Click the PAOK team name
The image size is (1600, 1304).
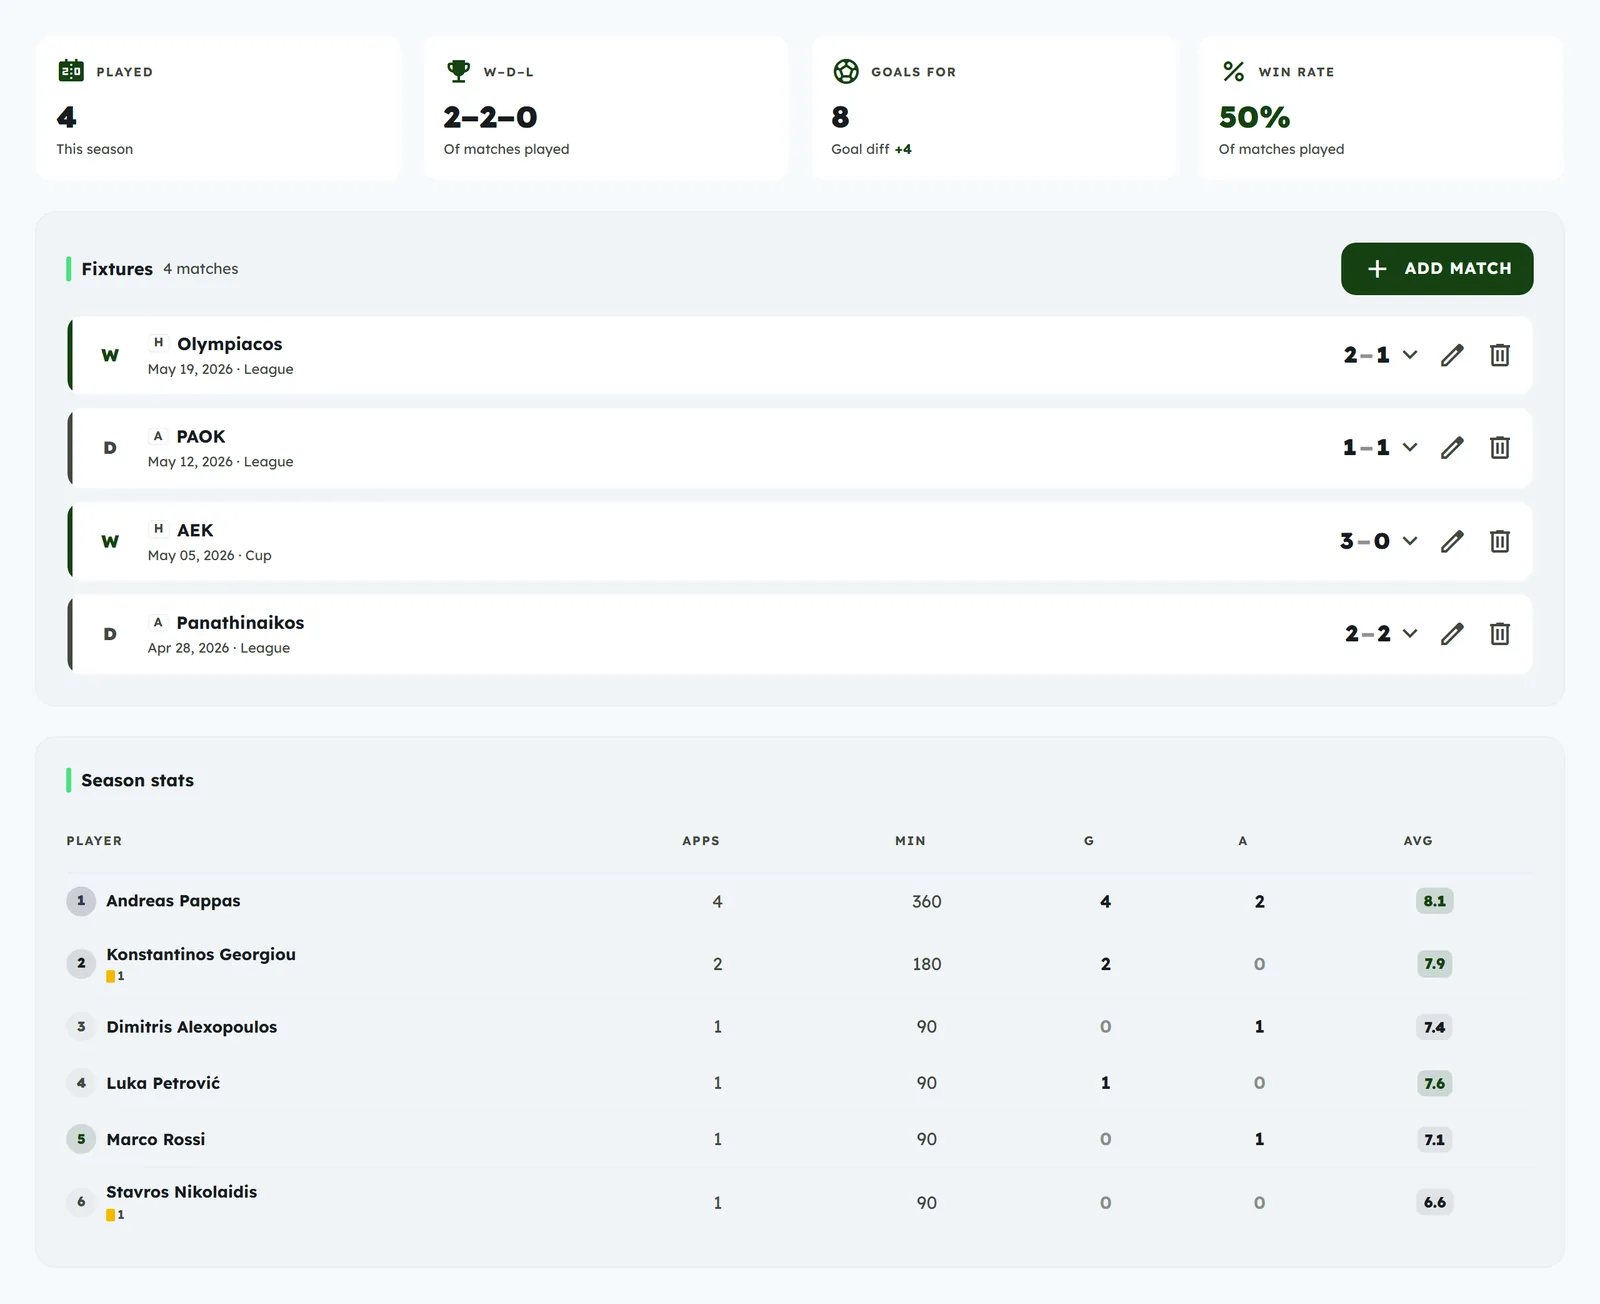point(201,437)
